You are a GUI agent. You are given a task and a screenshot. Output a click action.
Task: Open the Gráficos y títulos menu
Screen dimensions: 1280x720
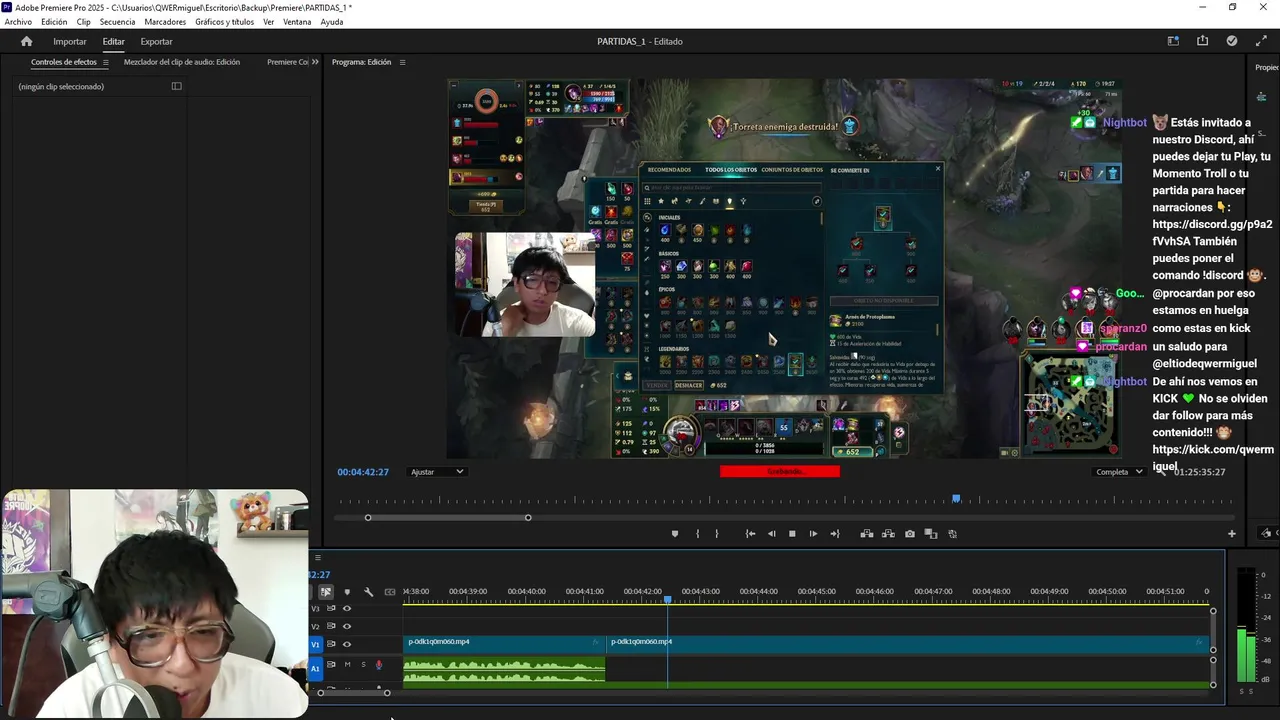[x=224, y=22]
